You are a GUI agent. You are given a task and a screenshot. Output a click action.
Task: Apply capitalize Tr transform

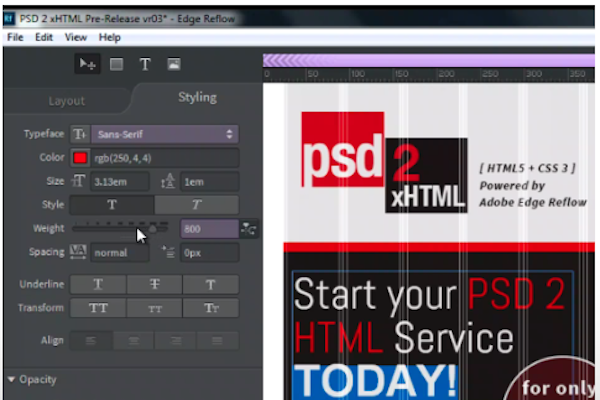click(x=211, y=308)
